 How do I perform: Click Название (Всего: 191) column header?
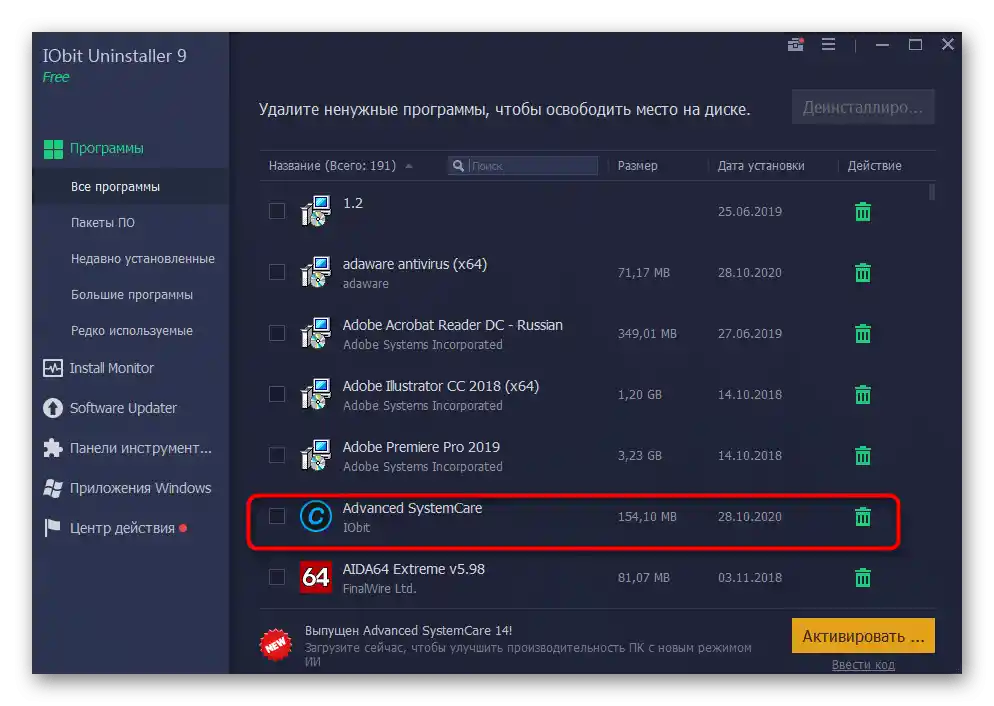tap(332, 165)
